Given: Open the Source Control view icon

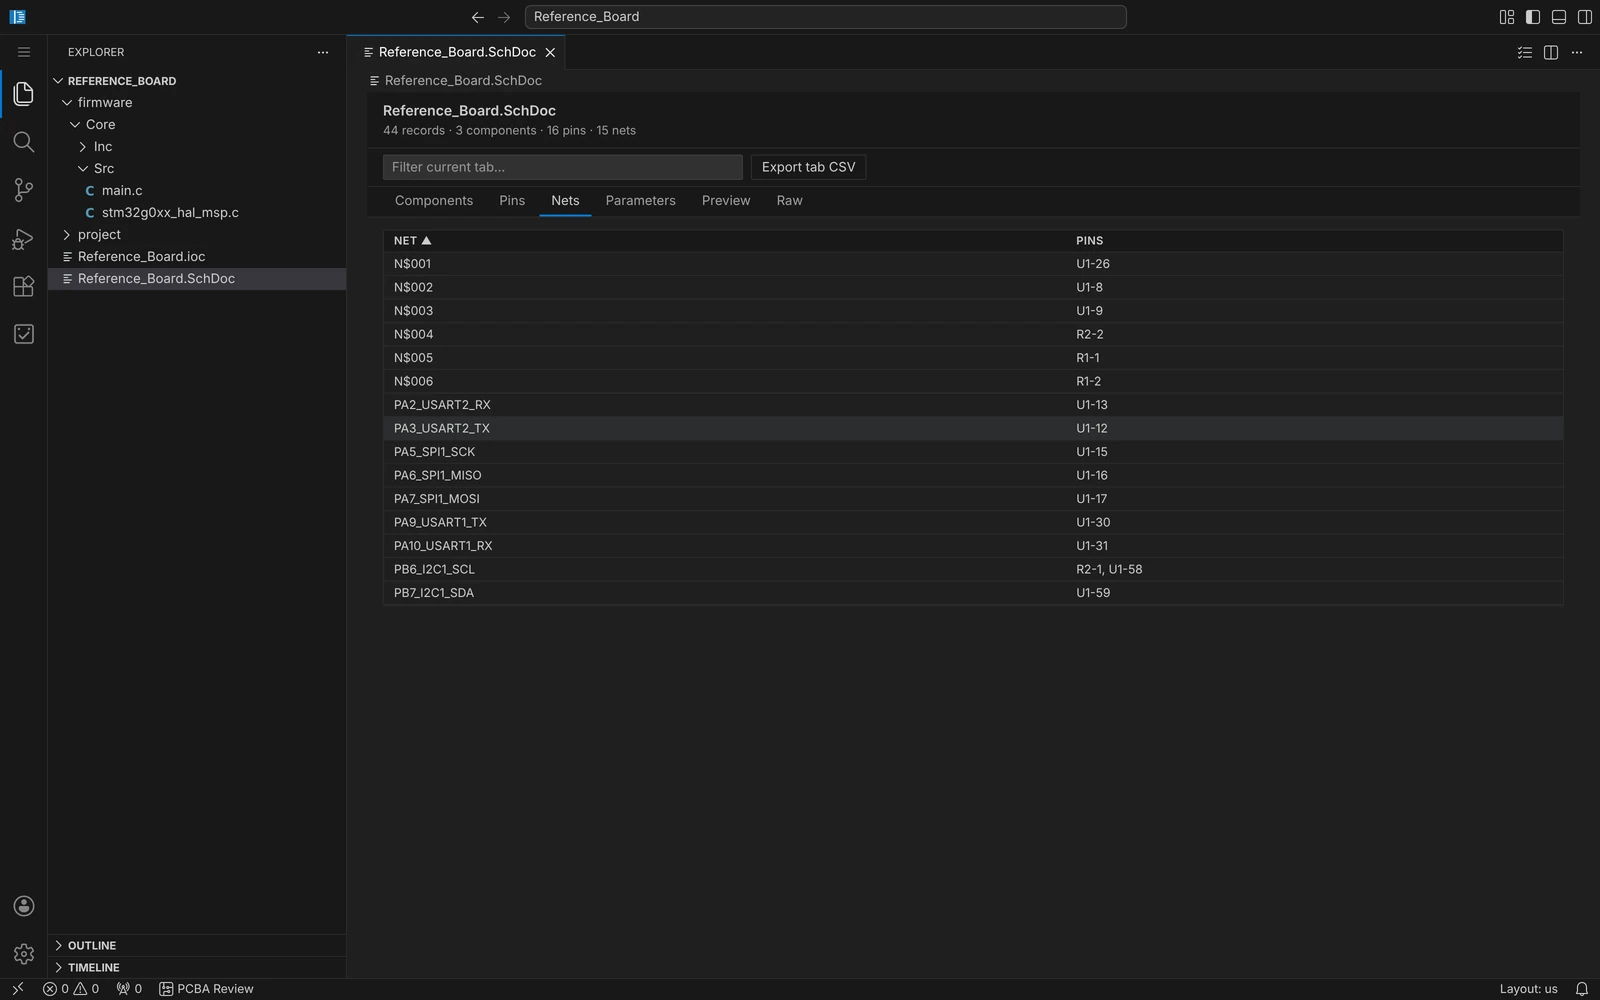Looking at the screenshot, I should tap(24, 190).
